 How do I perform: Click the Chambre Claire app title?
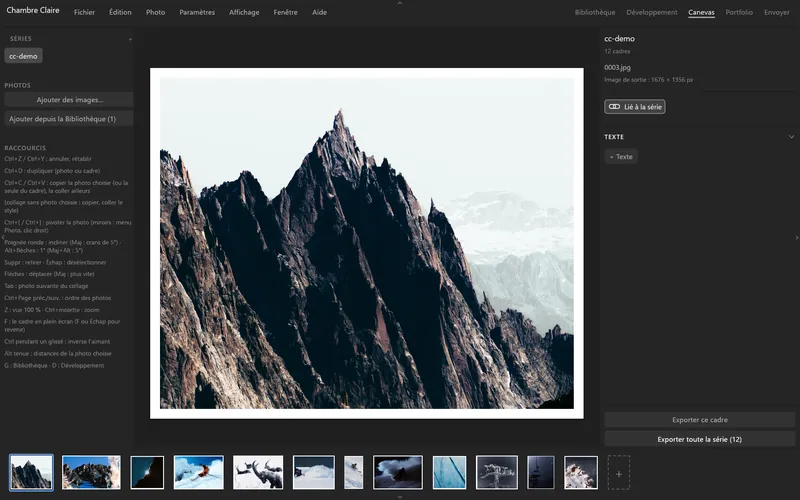tap(33, 10)
